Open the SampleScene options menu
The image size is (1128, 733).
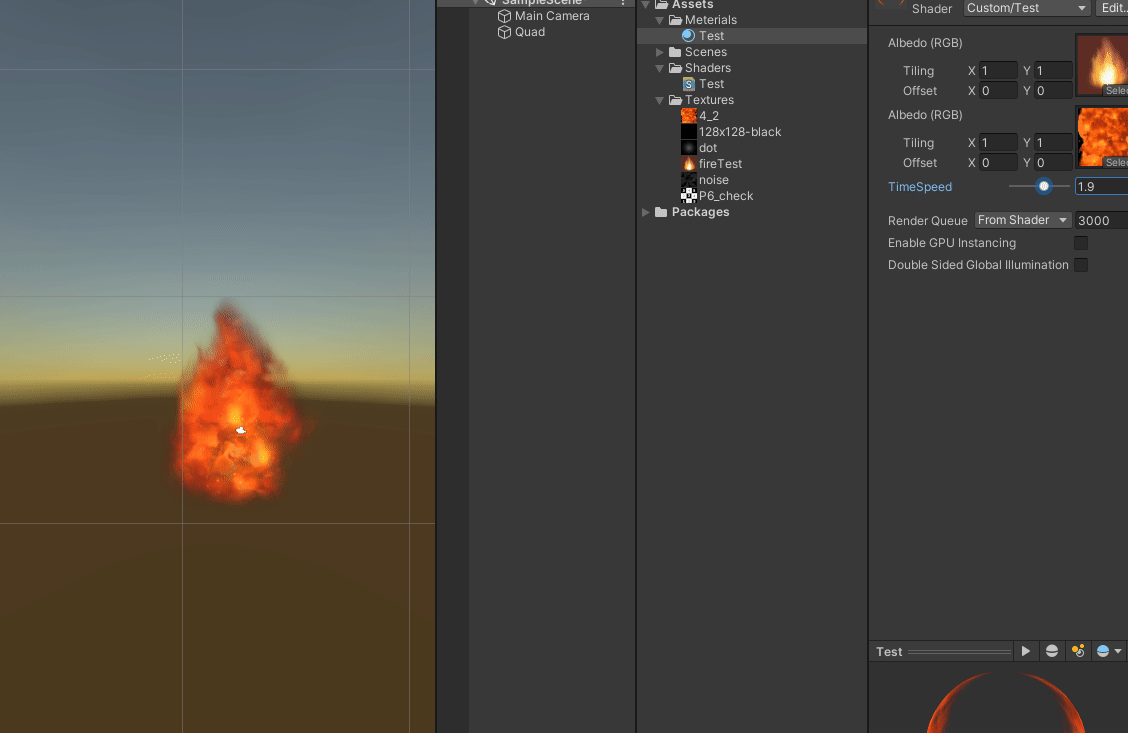tap(623, 3)
